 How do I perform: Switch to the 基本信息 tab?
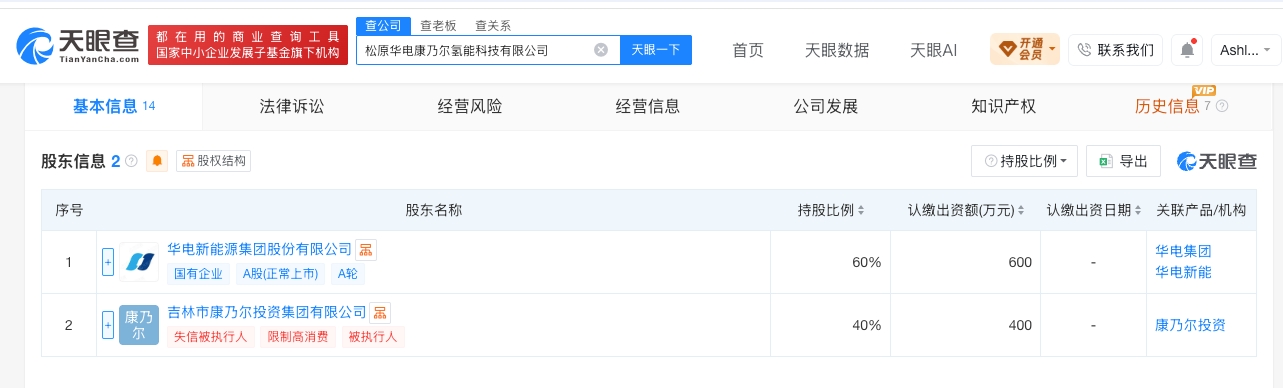[x=113, y=106]
